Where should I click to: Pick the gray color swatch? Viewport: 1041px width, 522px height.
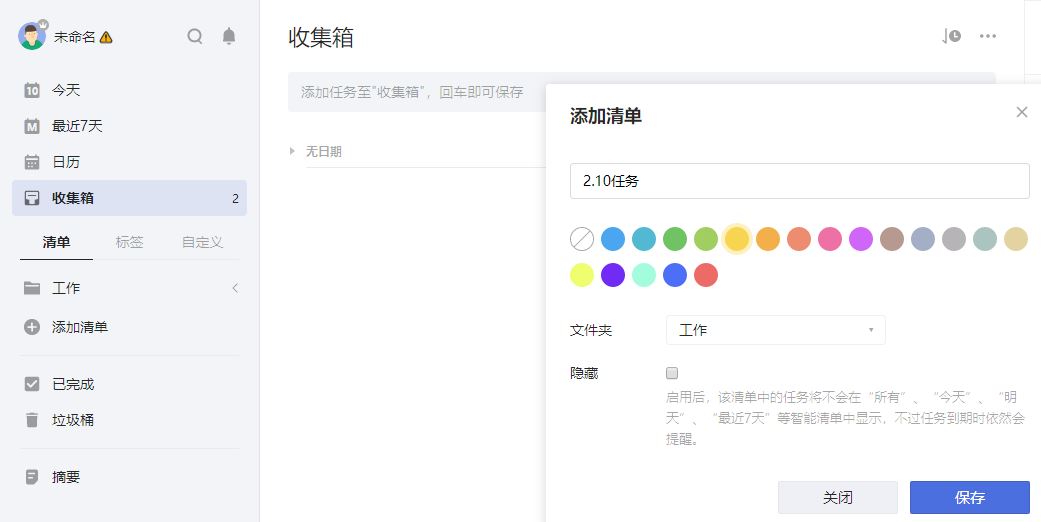coord(954,239)
